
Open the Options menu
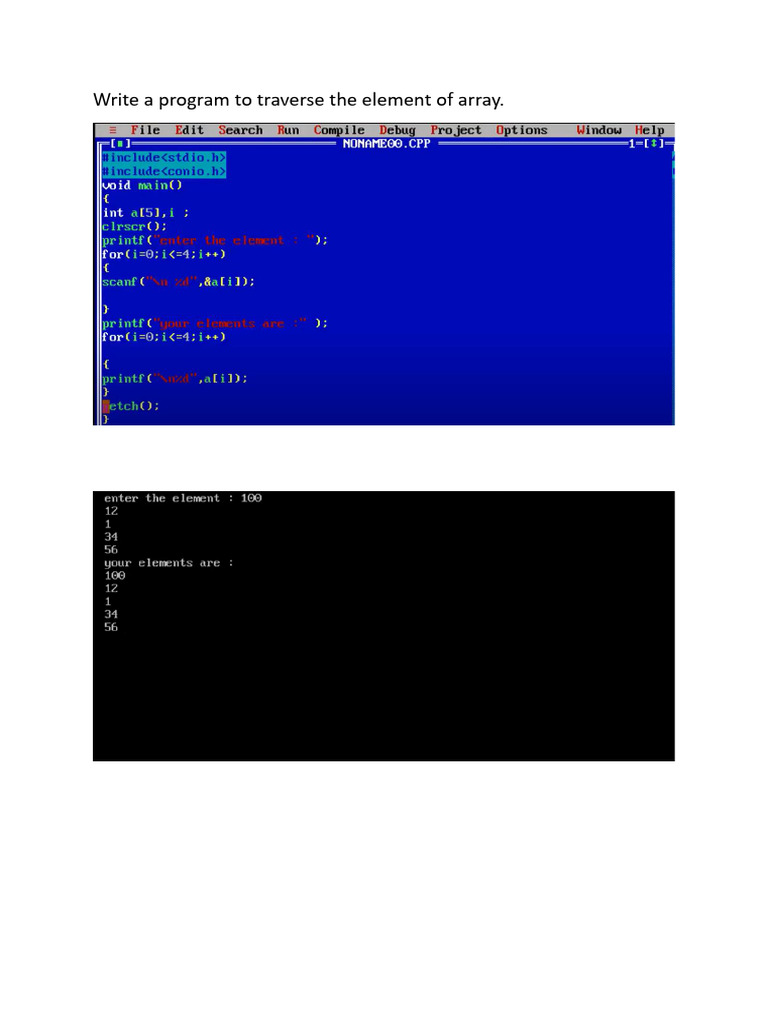coord(522,131)
